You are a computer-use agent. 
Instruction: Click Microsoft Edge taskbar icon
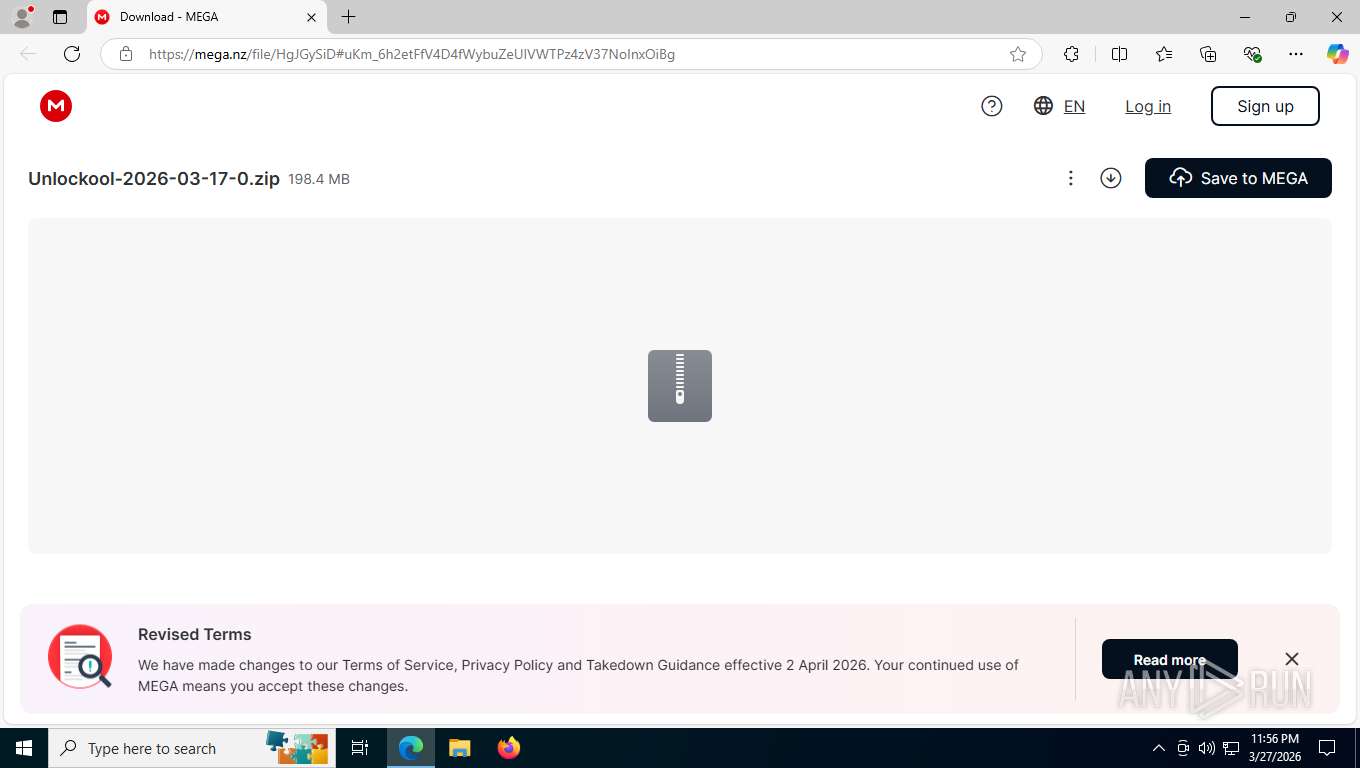coord(411,748)
